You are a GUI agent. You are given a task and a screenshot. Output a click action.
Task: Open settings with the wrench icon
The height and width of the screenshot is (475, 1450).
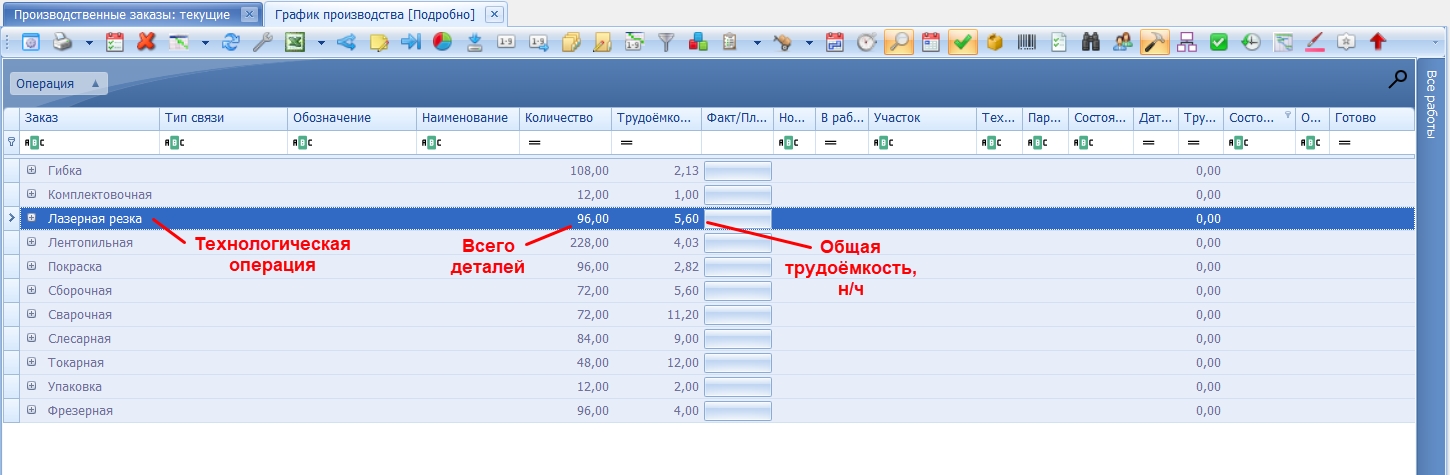pyautogui.click(x=262, y=42)
